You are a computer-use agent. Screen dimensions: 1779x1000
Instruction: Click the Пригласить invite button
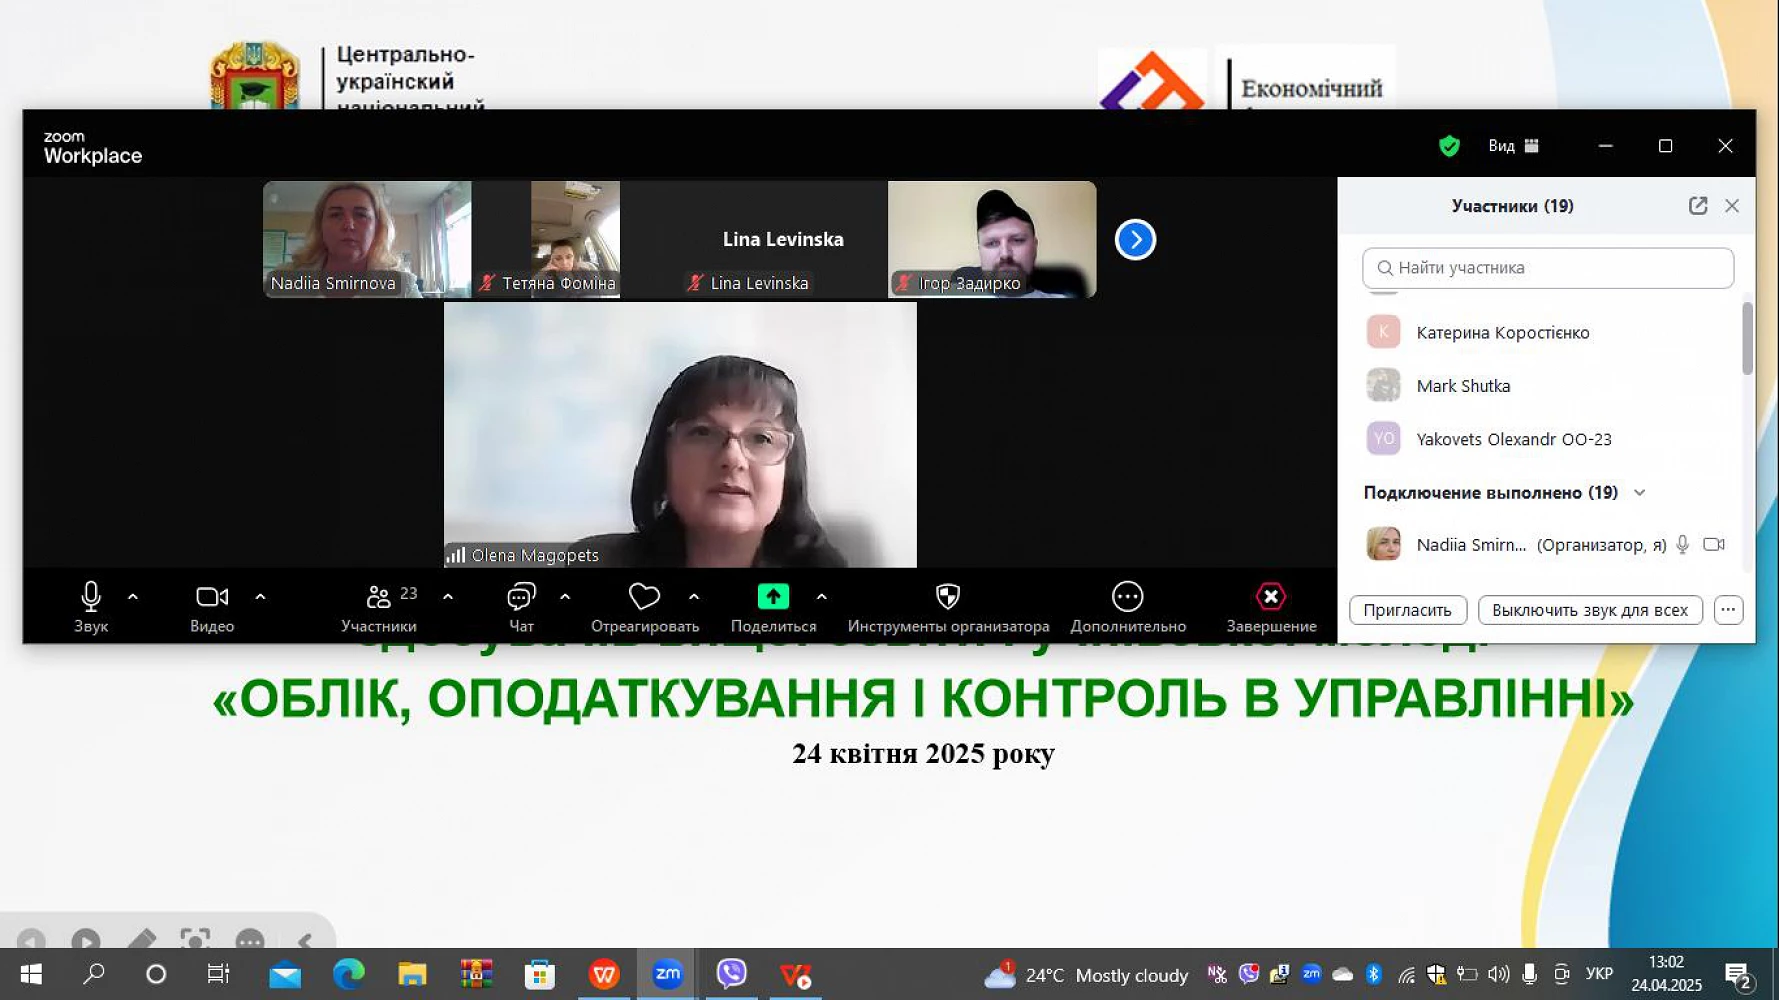click(1408, 610)
